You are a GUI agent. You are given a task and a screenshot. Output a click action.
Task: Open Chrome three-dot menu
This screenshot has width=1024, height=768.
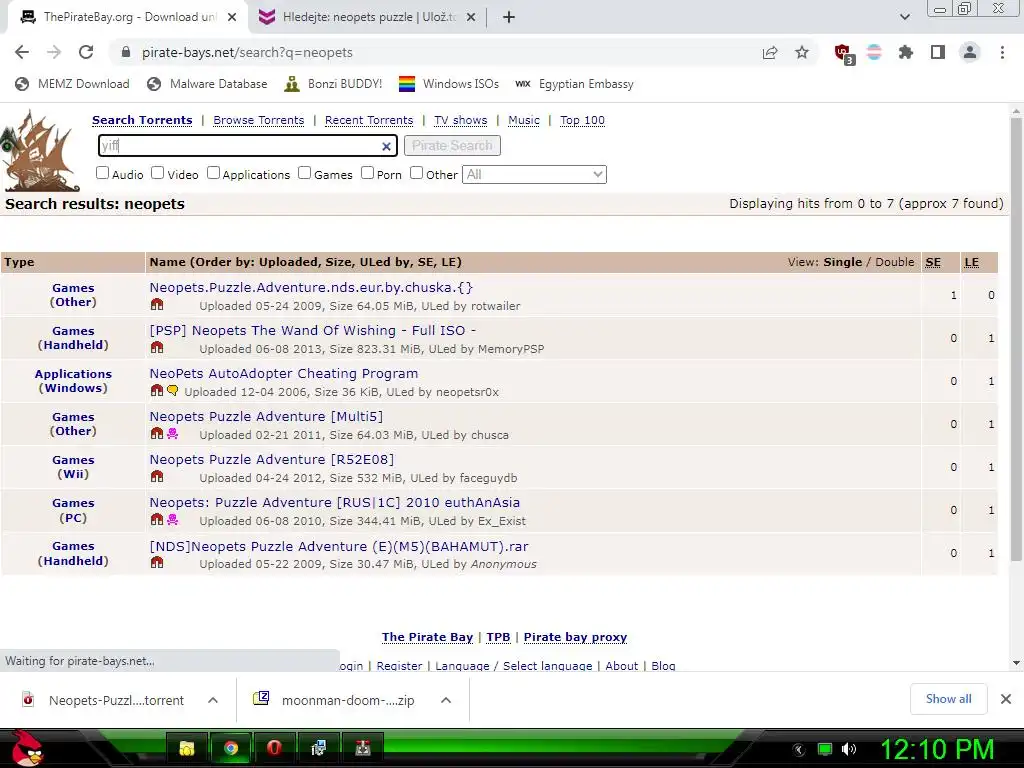1002,52
